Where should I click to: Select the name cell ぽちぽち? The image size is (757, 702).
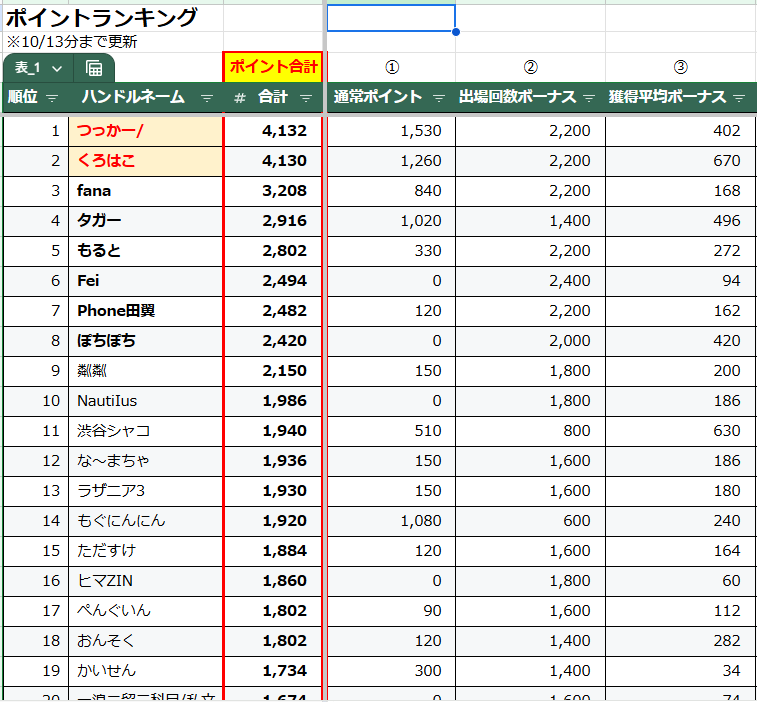(146, 341)
